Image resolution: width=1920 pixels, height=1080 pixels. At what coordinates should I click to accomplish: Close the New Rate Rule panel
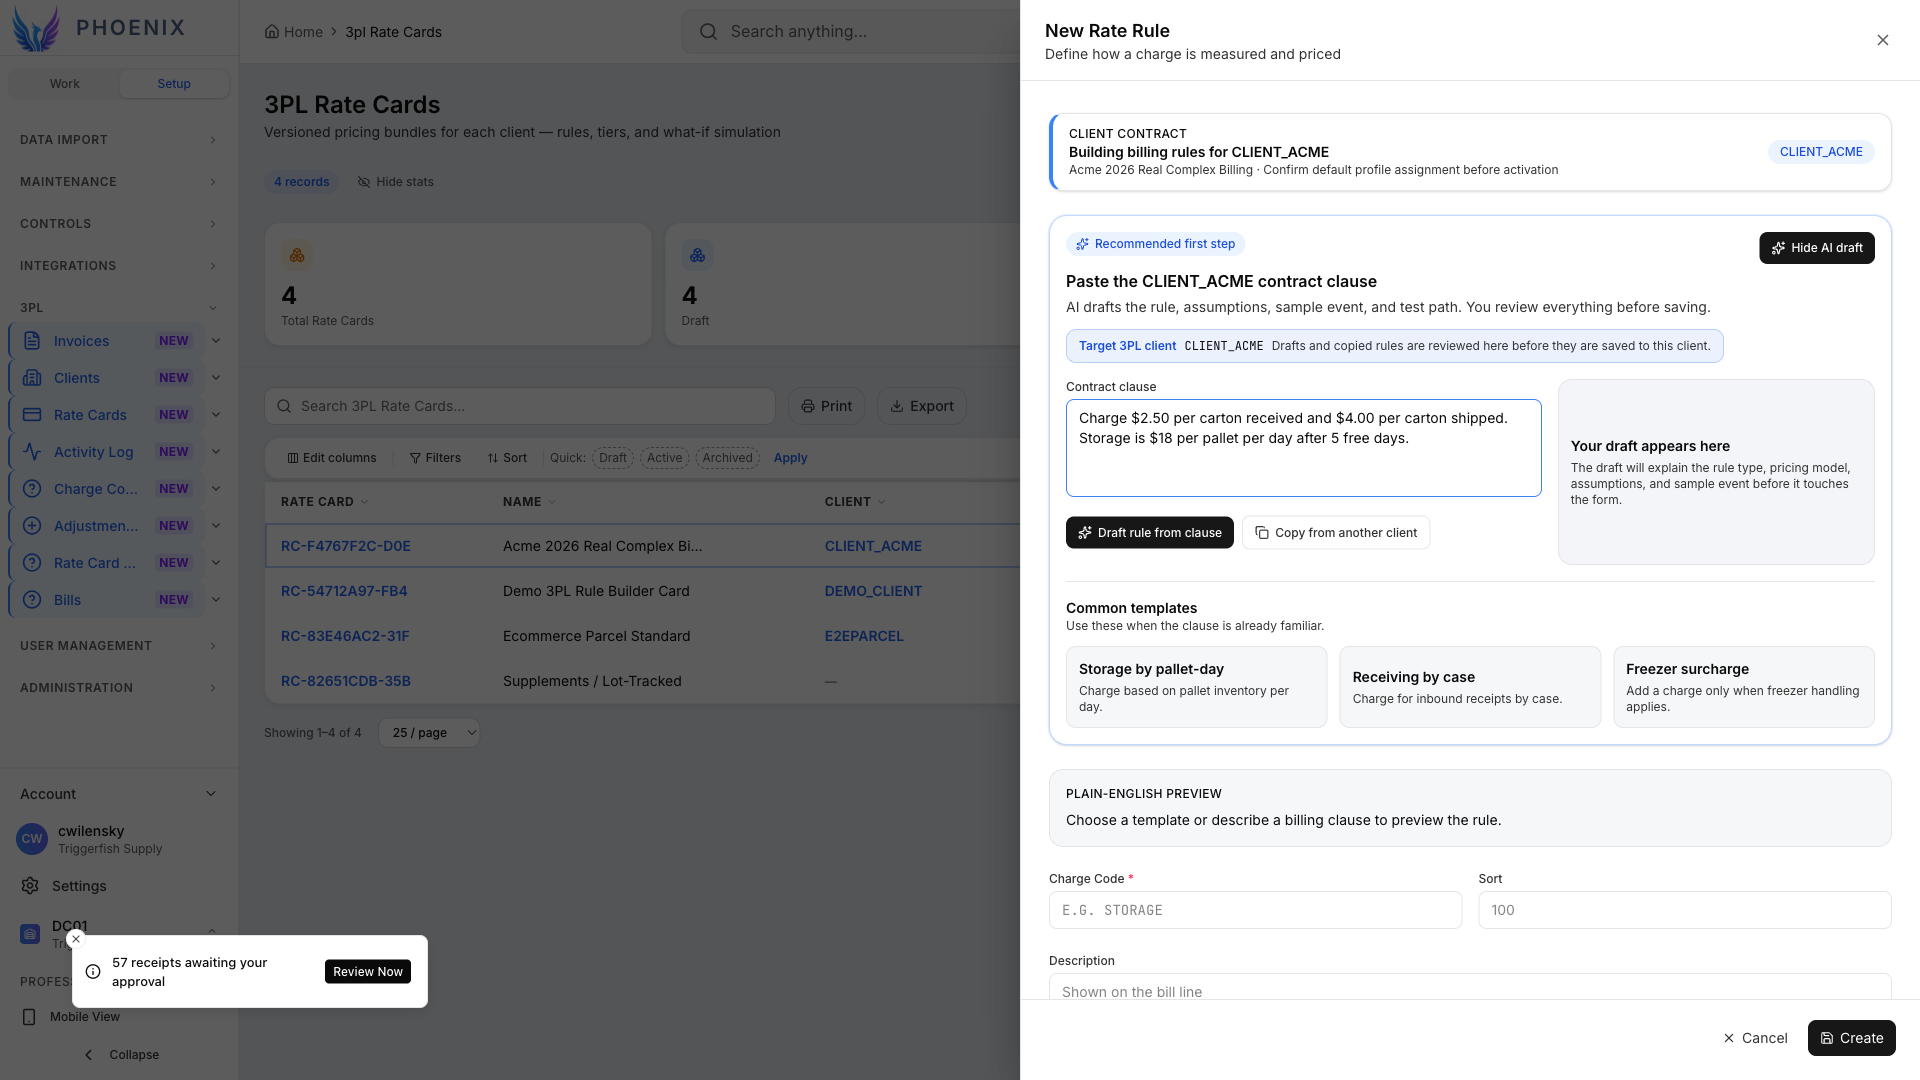pos(1883,40)
